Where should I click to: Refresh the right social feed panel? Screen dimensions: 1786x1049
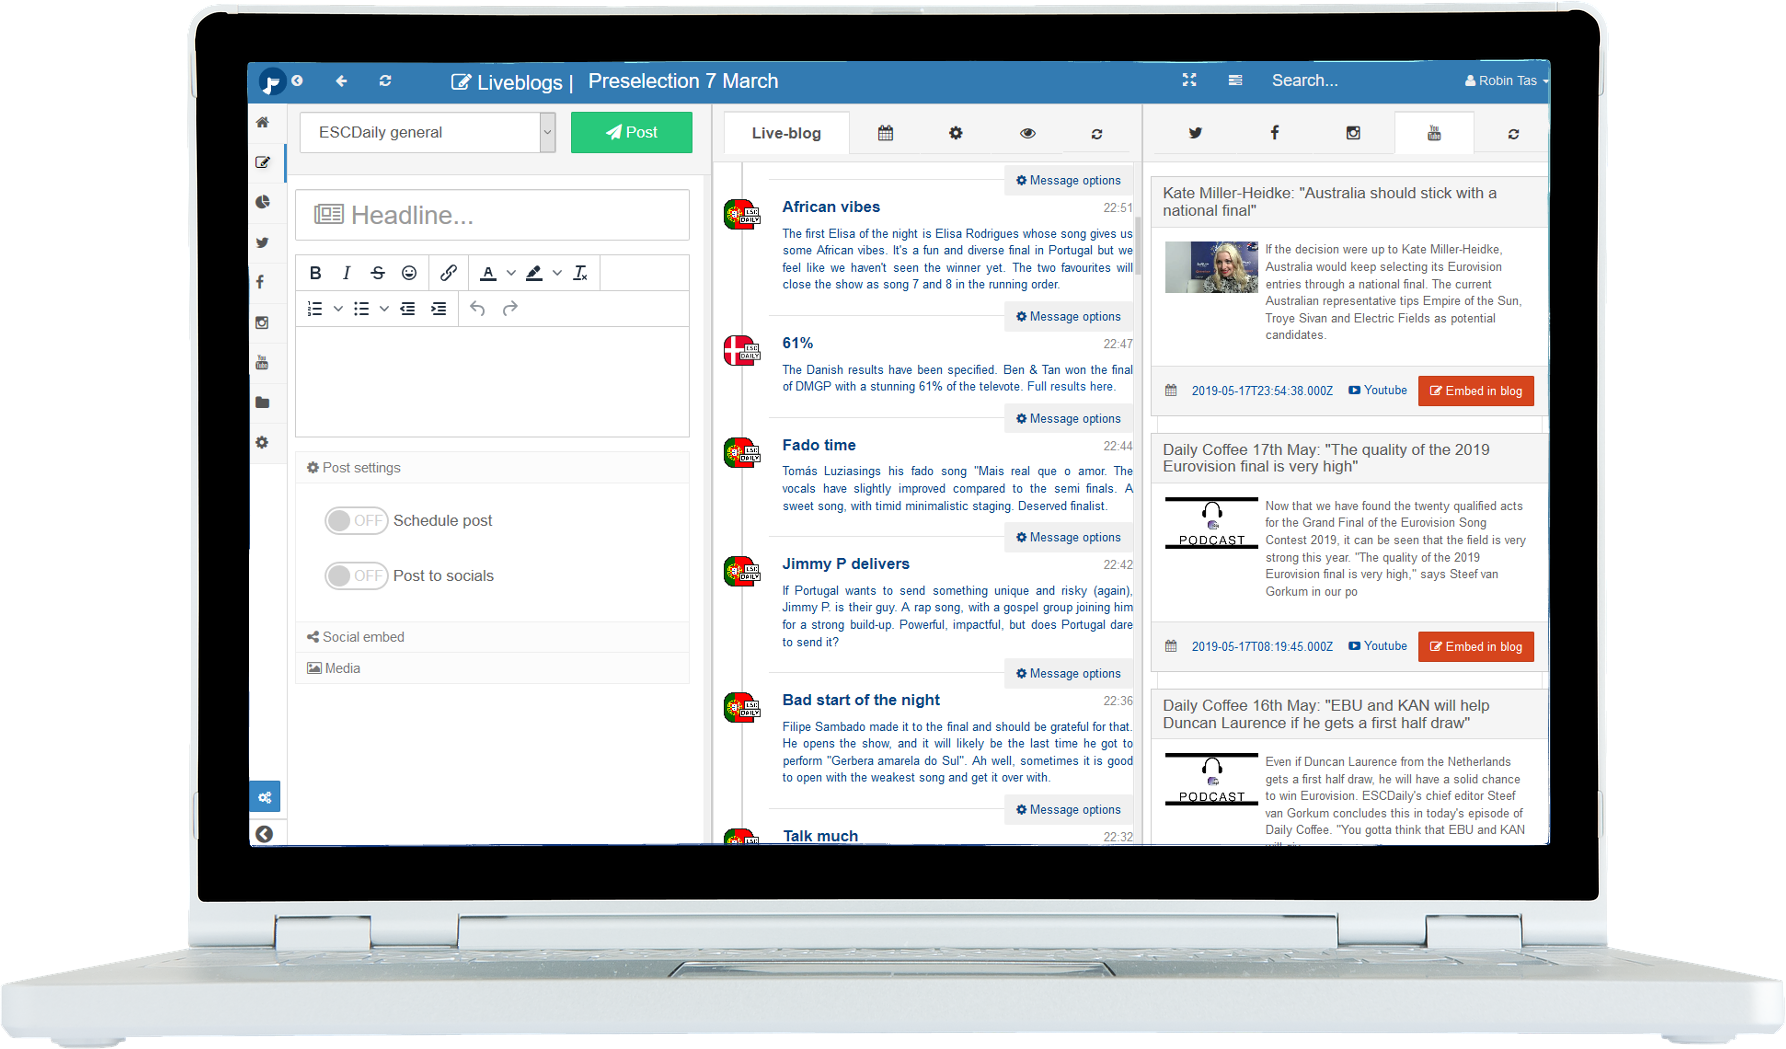click(x=1513, y=134)
